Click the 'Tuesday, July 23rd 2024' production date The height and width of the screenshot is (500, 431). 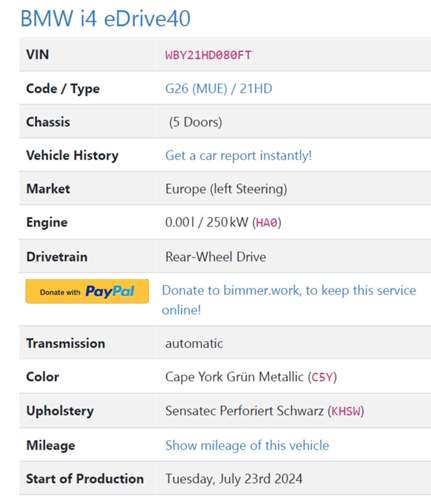(x=234, y=479)
